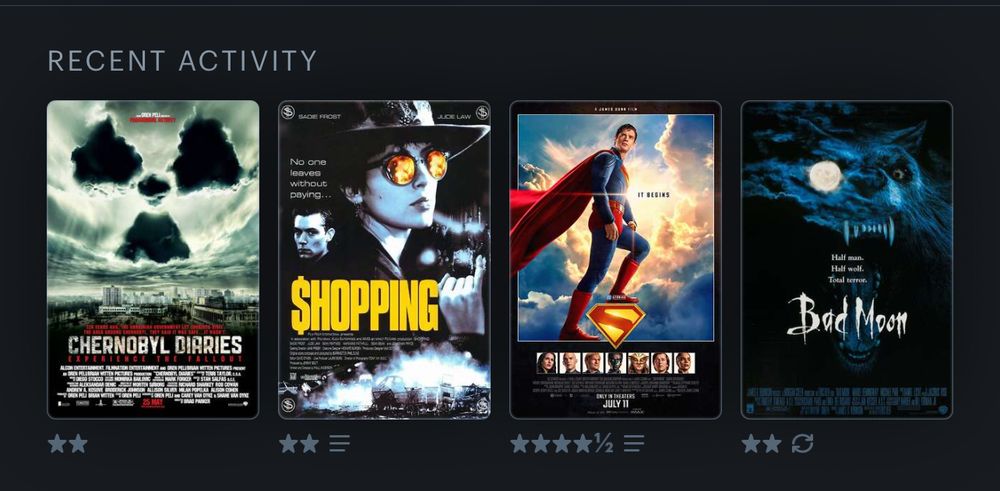This screenshot has height=491, width=1000.
Task: Open the review icon beside Shopping's rating
Action: [x=339, y=443]
